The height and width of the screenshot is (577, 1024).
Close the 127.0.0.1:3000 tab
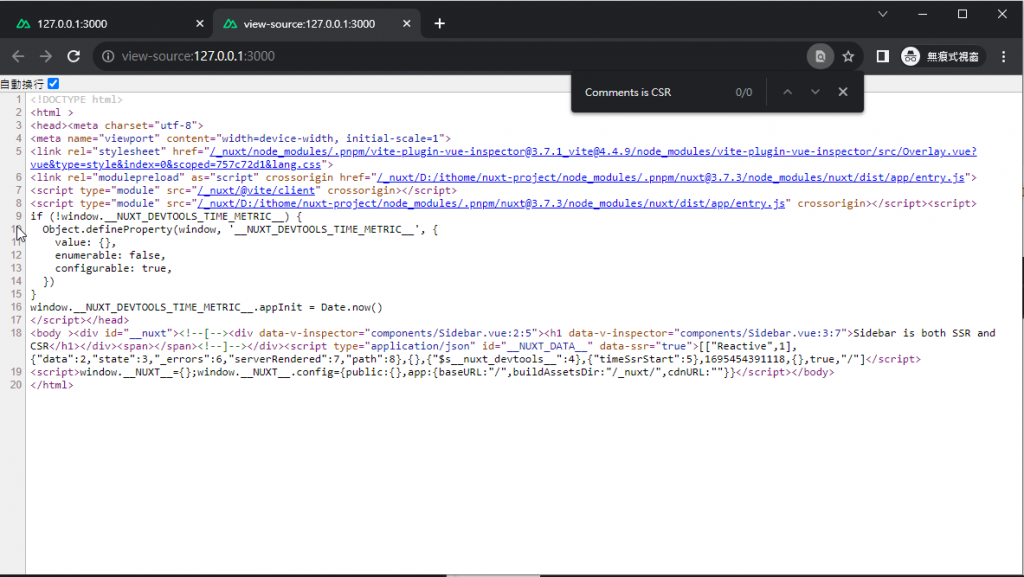(200, 23)
